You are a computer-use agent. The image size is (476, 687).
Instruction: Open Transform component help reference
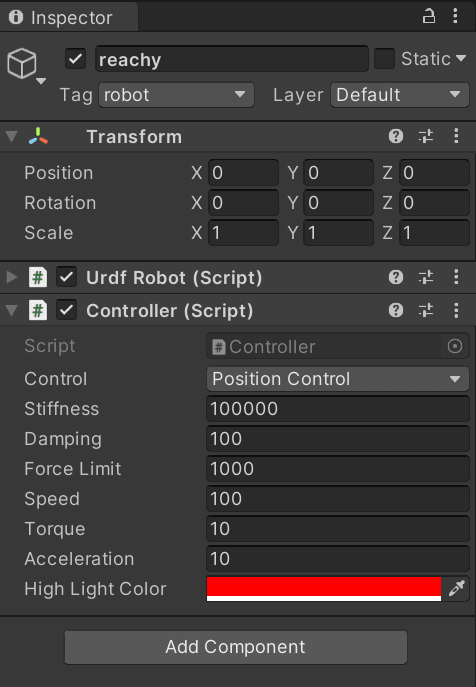(x=396, y=136)
